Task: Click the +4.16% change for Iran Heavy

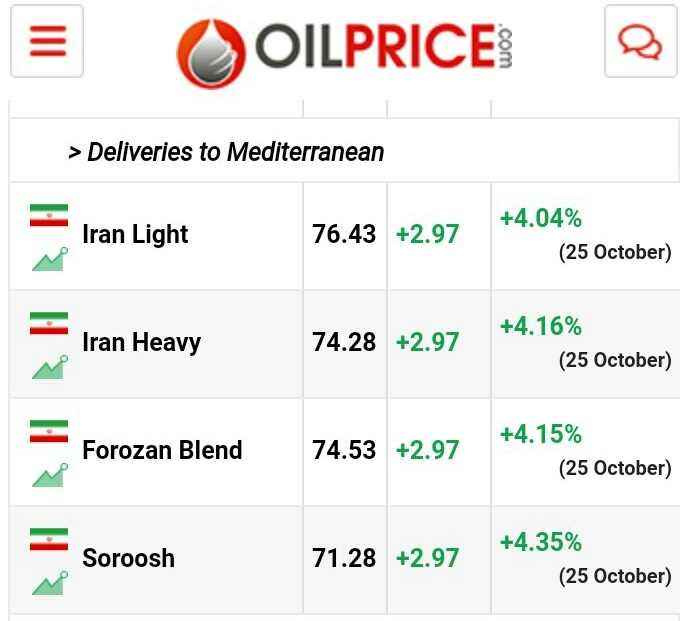Action: pos(541,326)
